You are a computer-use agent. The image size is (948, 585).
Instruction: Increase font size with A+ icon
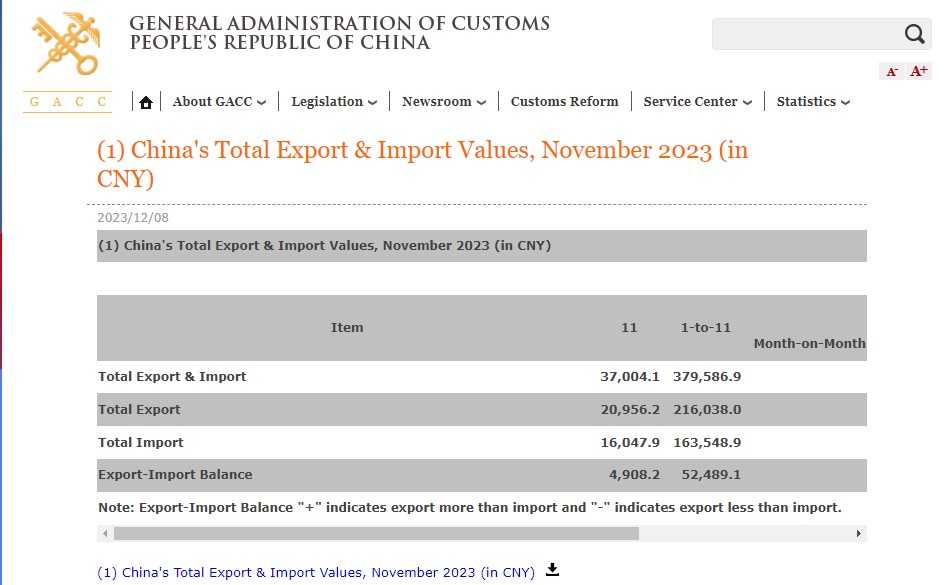click(x=918, y=72)
